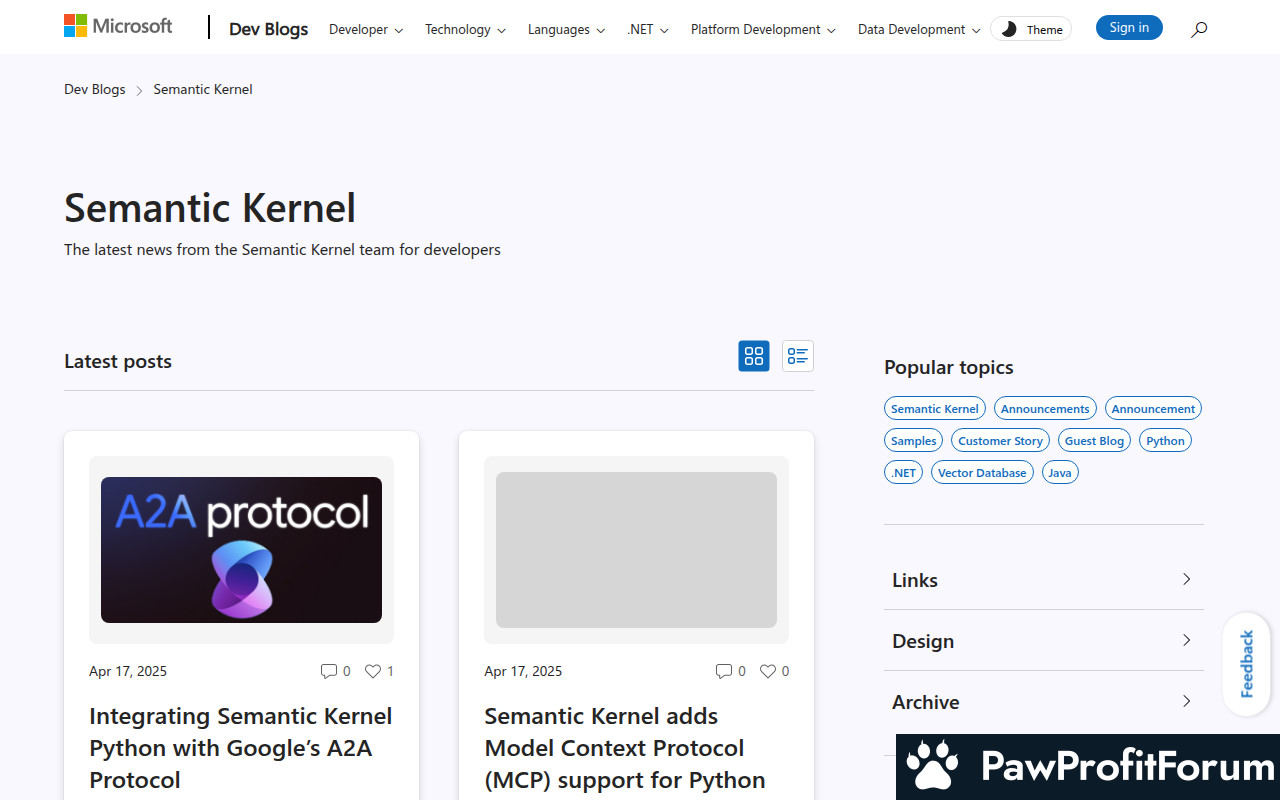Expand the Archive section

(1043, 702)
